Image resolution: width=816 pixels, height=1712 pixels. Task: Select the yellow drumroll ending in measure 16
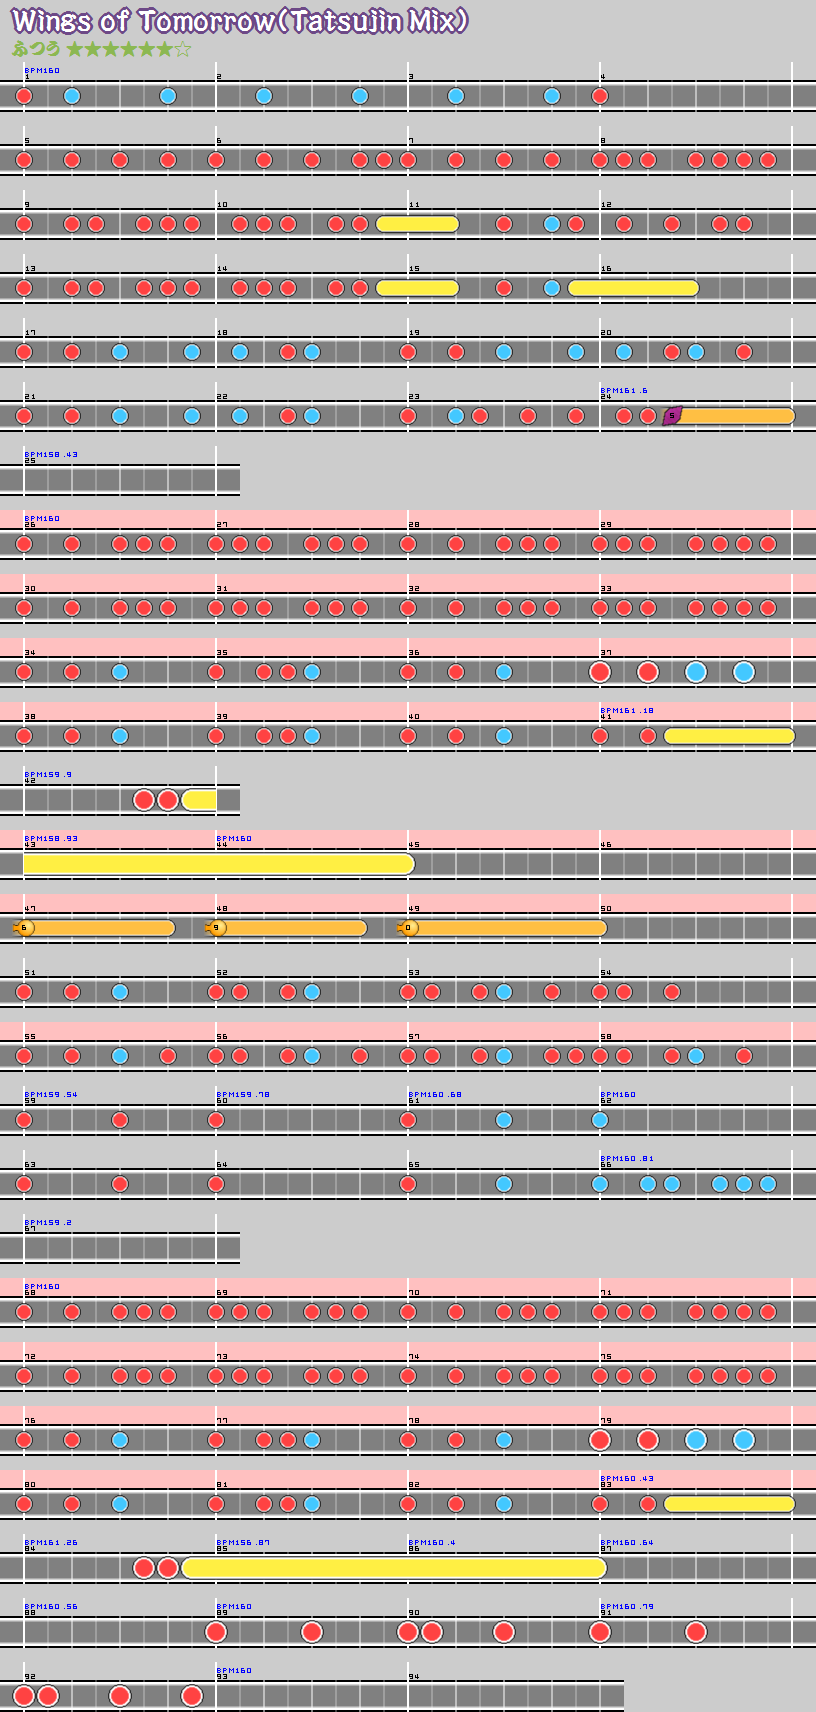[x=633, y=288]
